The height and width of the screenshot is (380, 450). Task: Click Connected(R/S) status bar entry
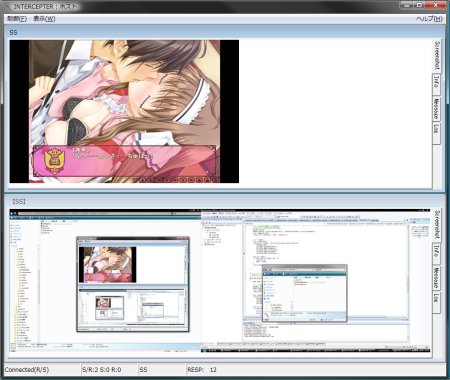click(x=42, y=370)
